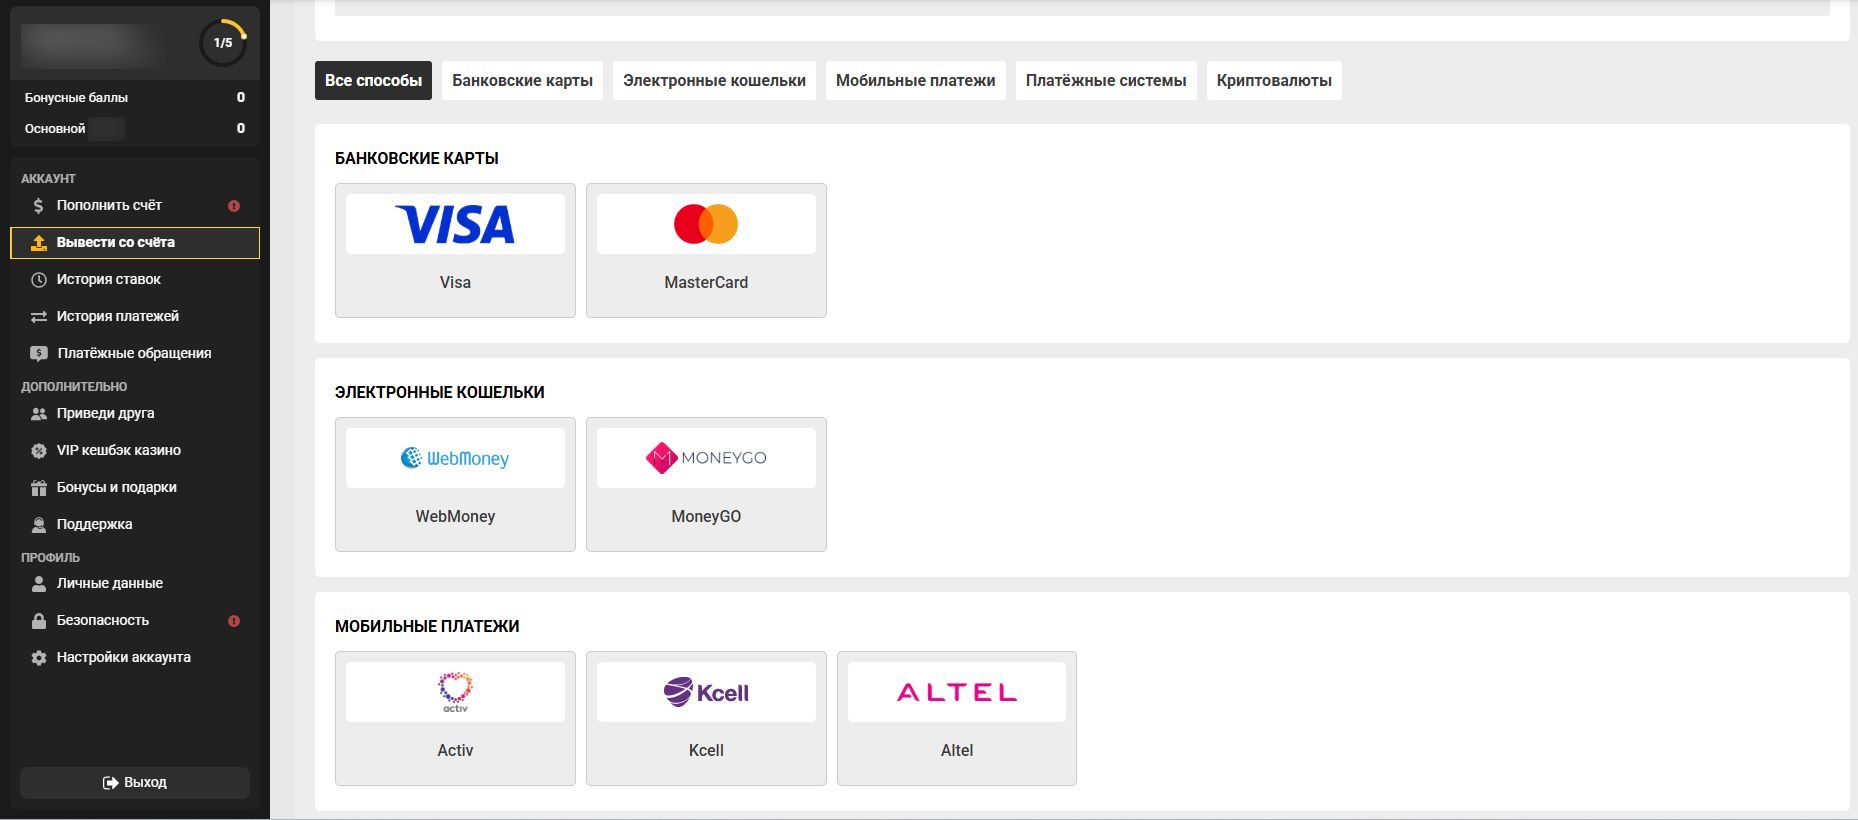
Task: Click the support agent icon beside Поддержка
Action: tap(39, 525)
